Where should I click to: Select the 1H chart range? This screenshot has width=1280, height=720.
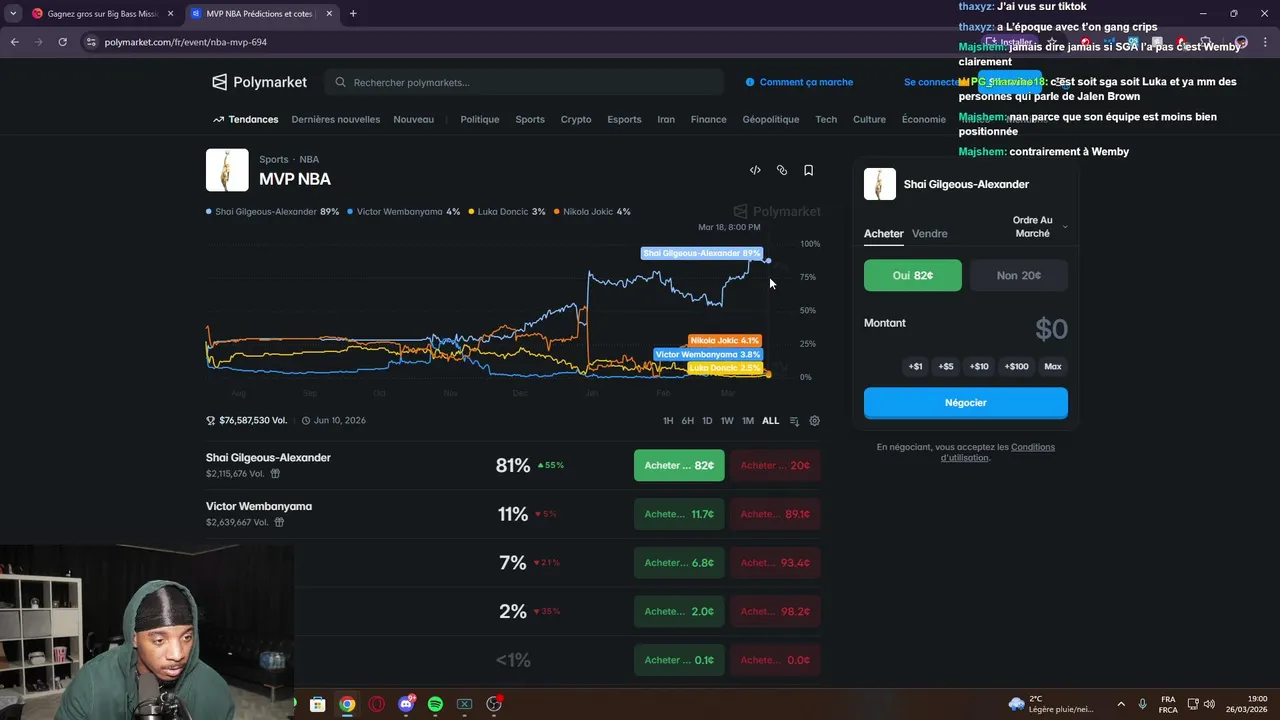coord(668,421)
